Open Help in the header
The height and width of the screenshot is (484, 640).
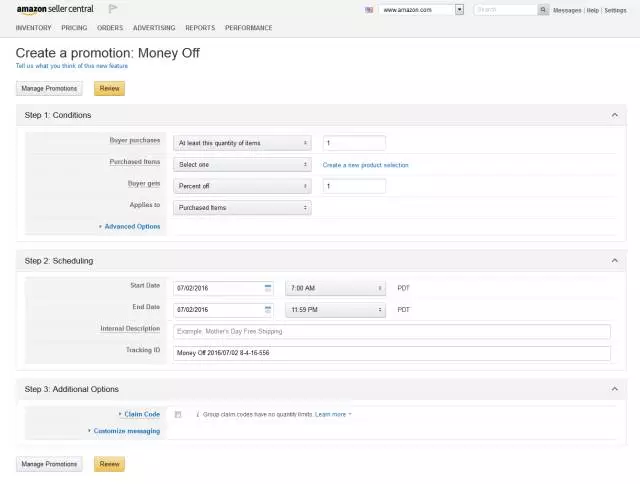[x=593, y=10]
